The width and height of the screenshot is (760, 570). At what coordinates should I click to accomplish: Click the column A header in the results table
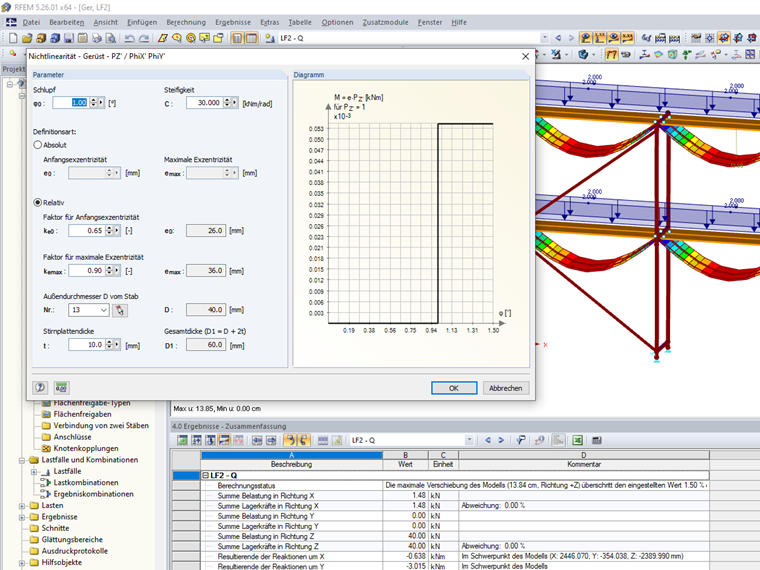292,455
